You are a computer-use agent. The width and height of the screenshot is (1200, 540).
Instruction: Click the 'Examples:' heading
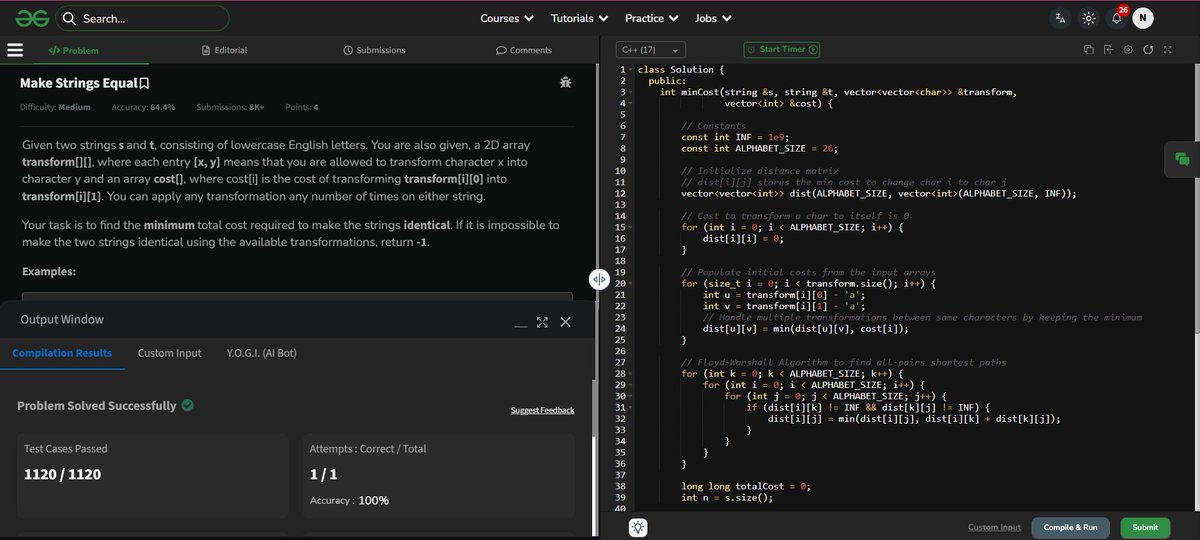(x=49, y=272)
